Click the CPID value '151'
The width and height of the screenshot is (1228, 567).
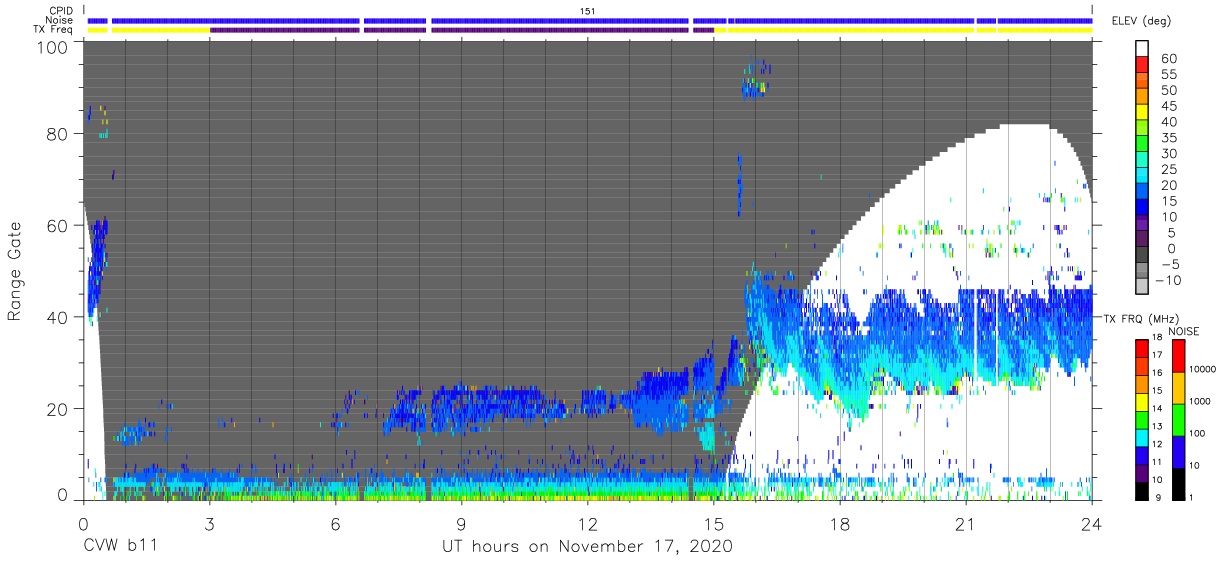click(x=588, y=11)
